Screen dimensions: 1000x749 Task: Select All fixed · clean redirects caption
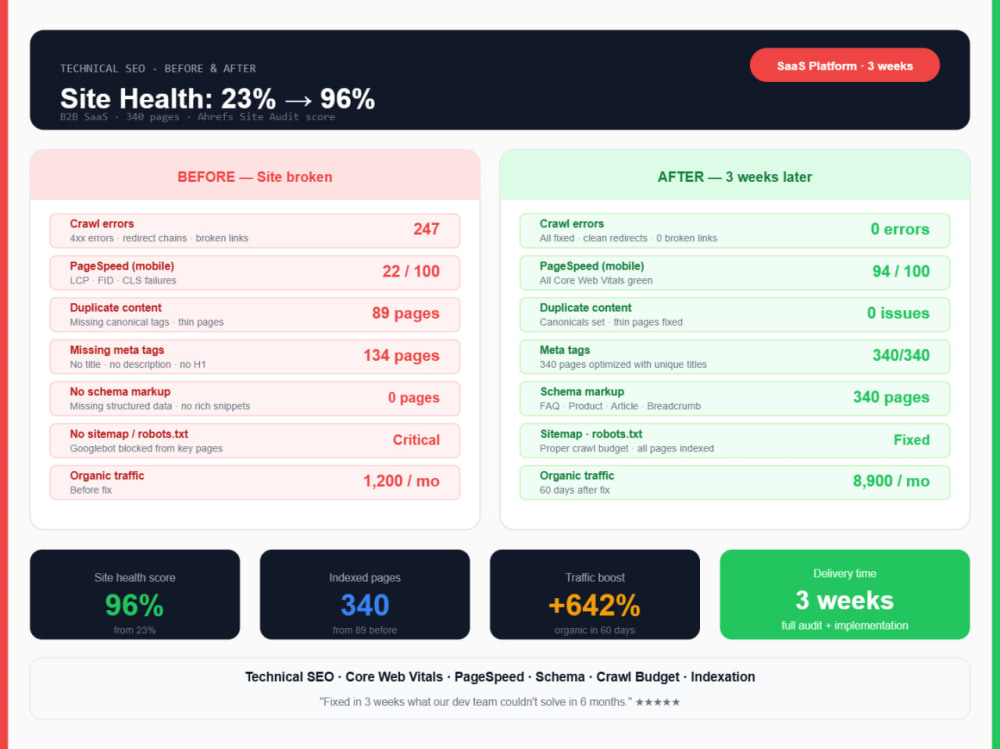(628, 238)
